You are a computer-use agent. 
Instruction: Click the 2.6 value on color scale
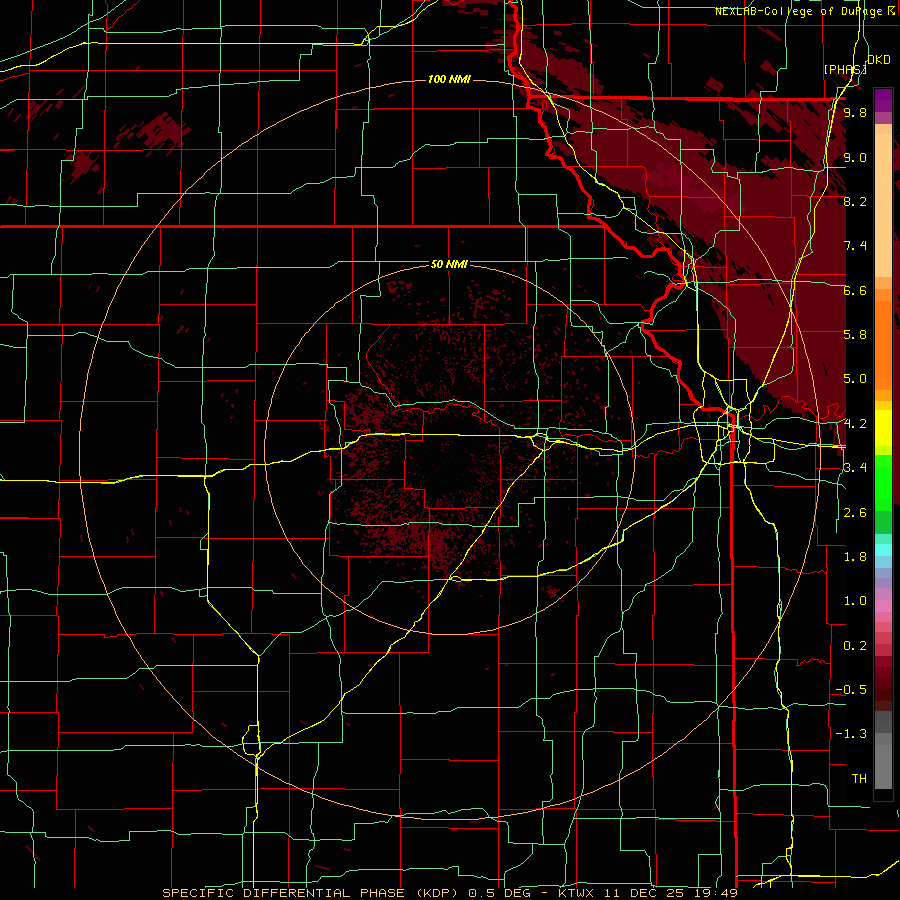(x=855, y=513)
